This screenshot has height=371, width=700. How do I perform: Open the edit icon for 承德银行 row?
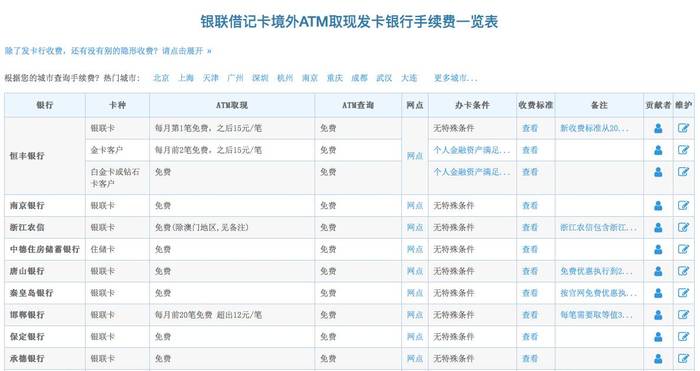click(683, 358)
